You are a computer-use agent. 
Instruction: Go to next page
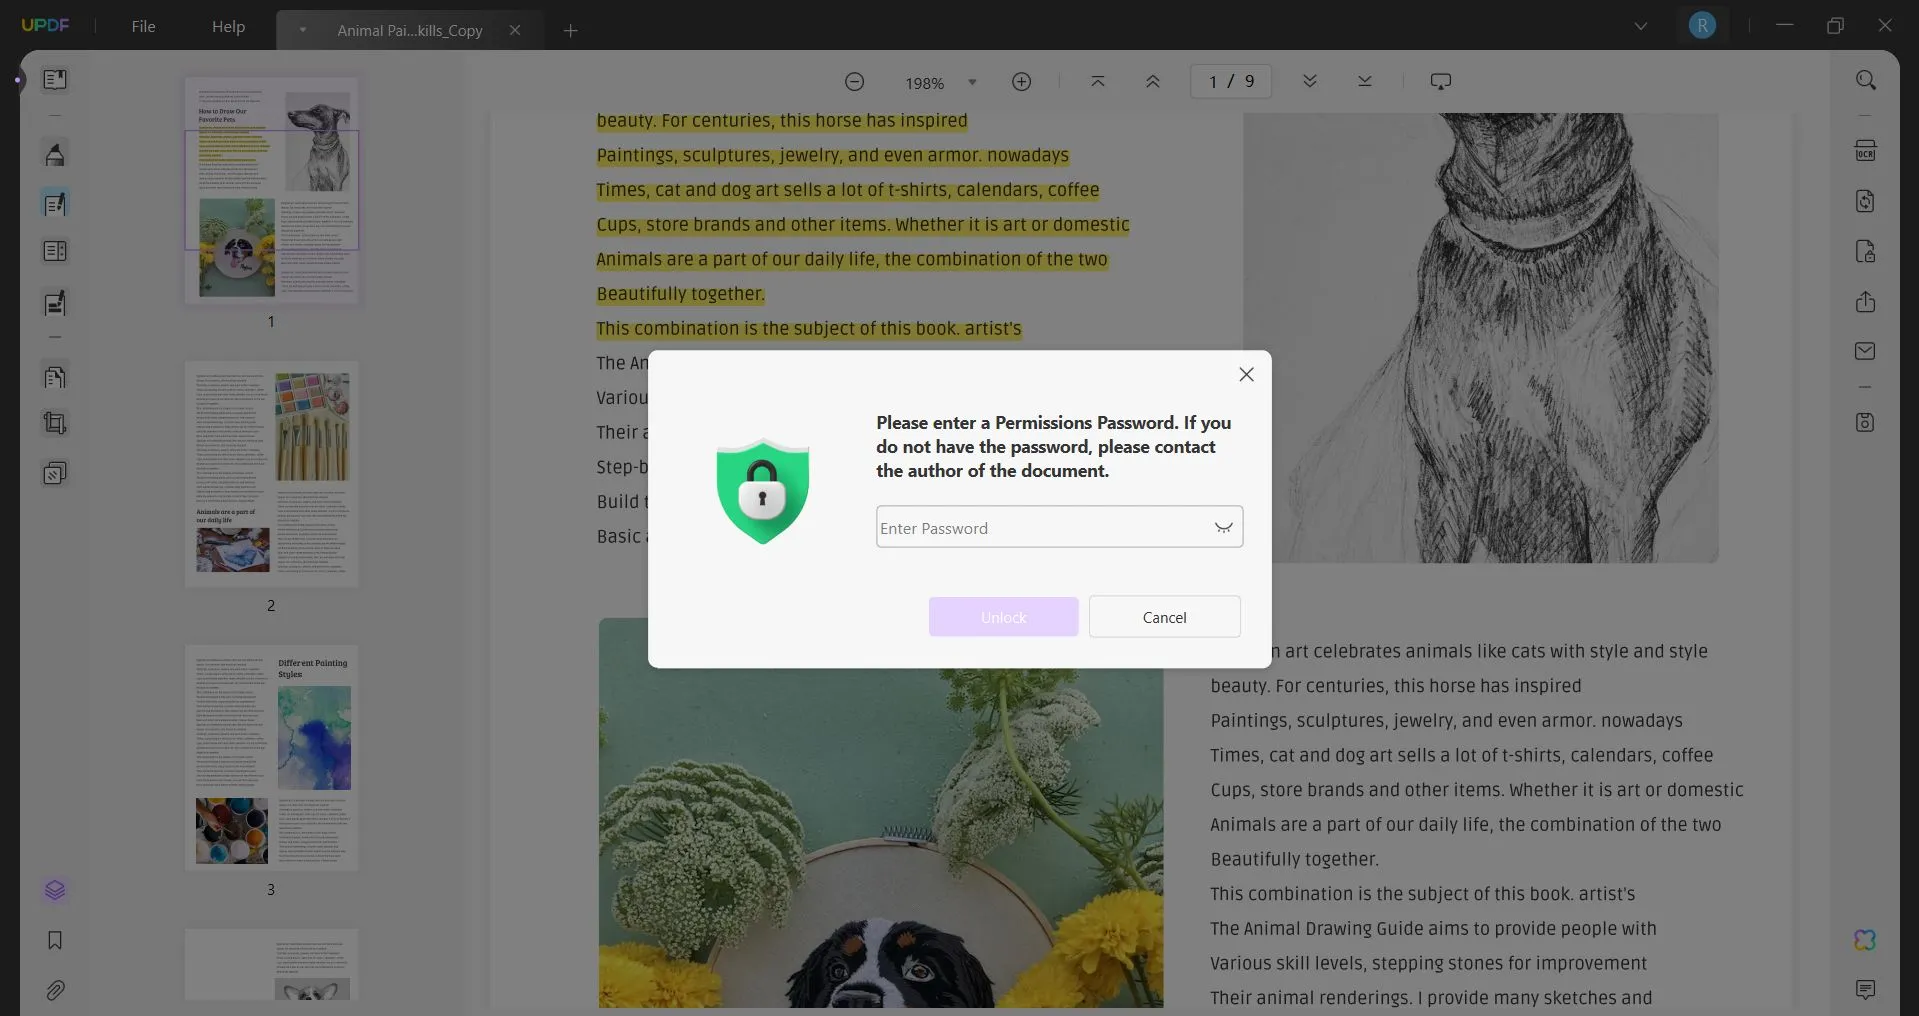(1309, 82)
